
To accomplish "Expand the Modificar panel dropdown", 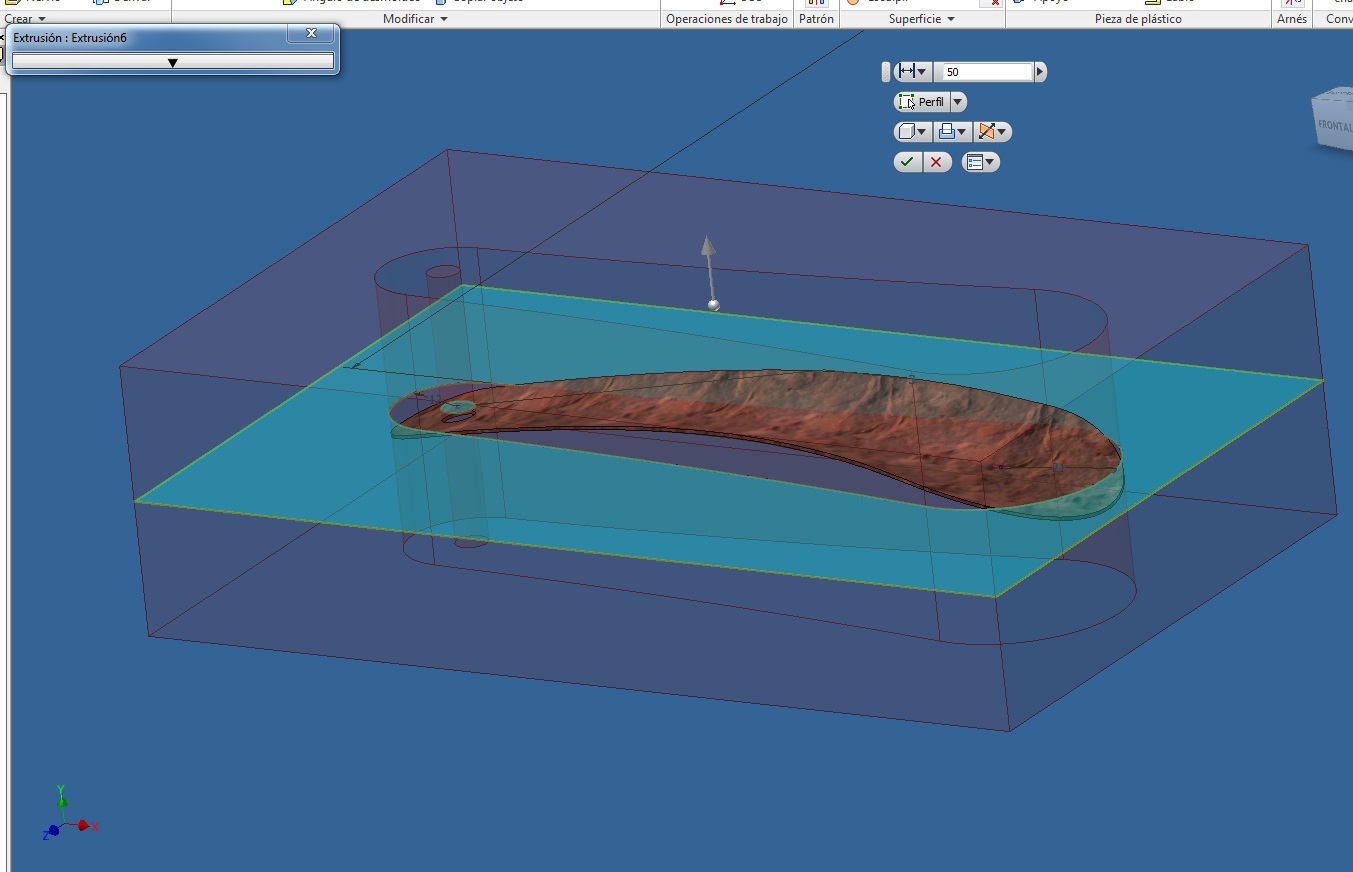I will tap(415, 19).
